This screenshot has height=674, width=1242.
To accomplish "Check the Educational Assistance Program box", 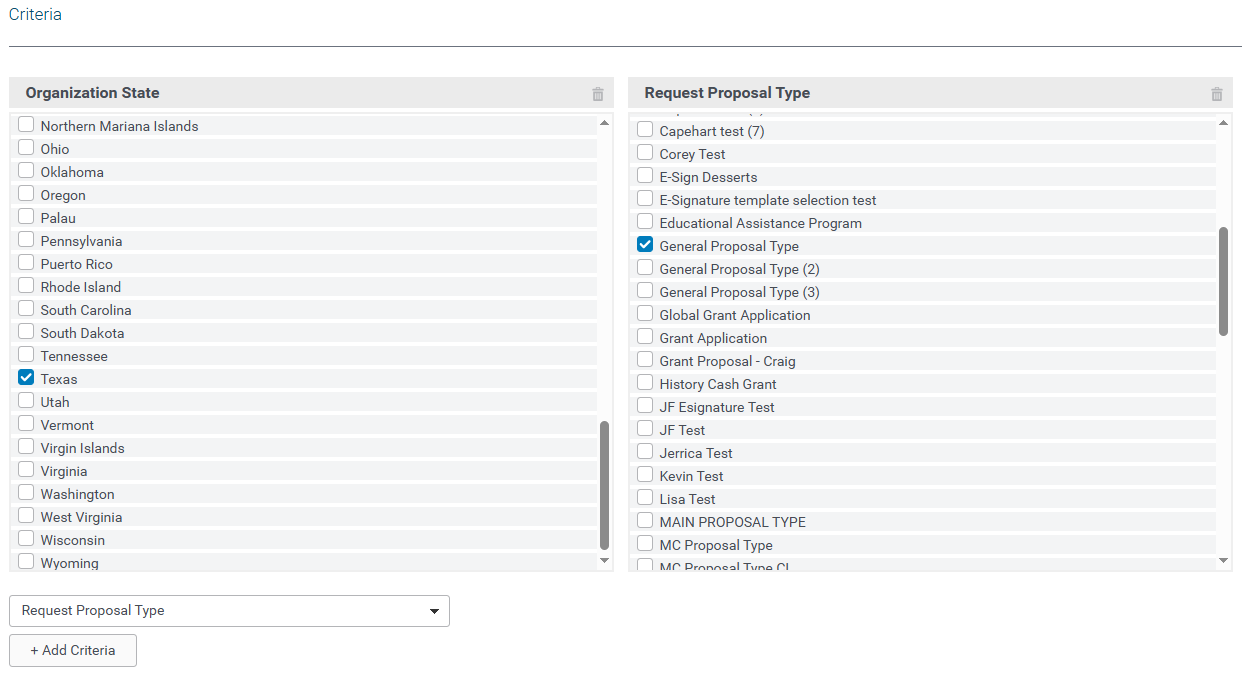I will (645, 222).
